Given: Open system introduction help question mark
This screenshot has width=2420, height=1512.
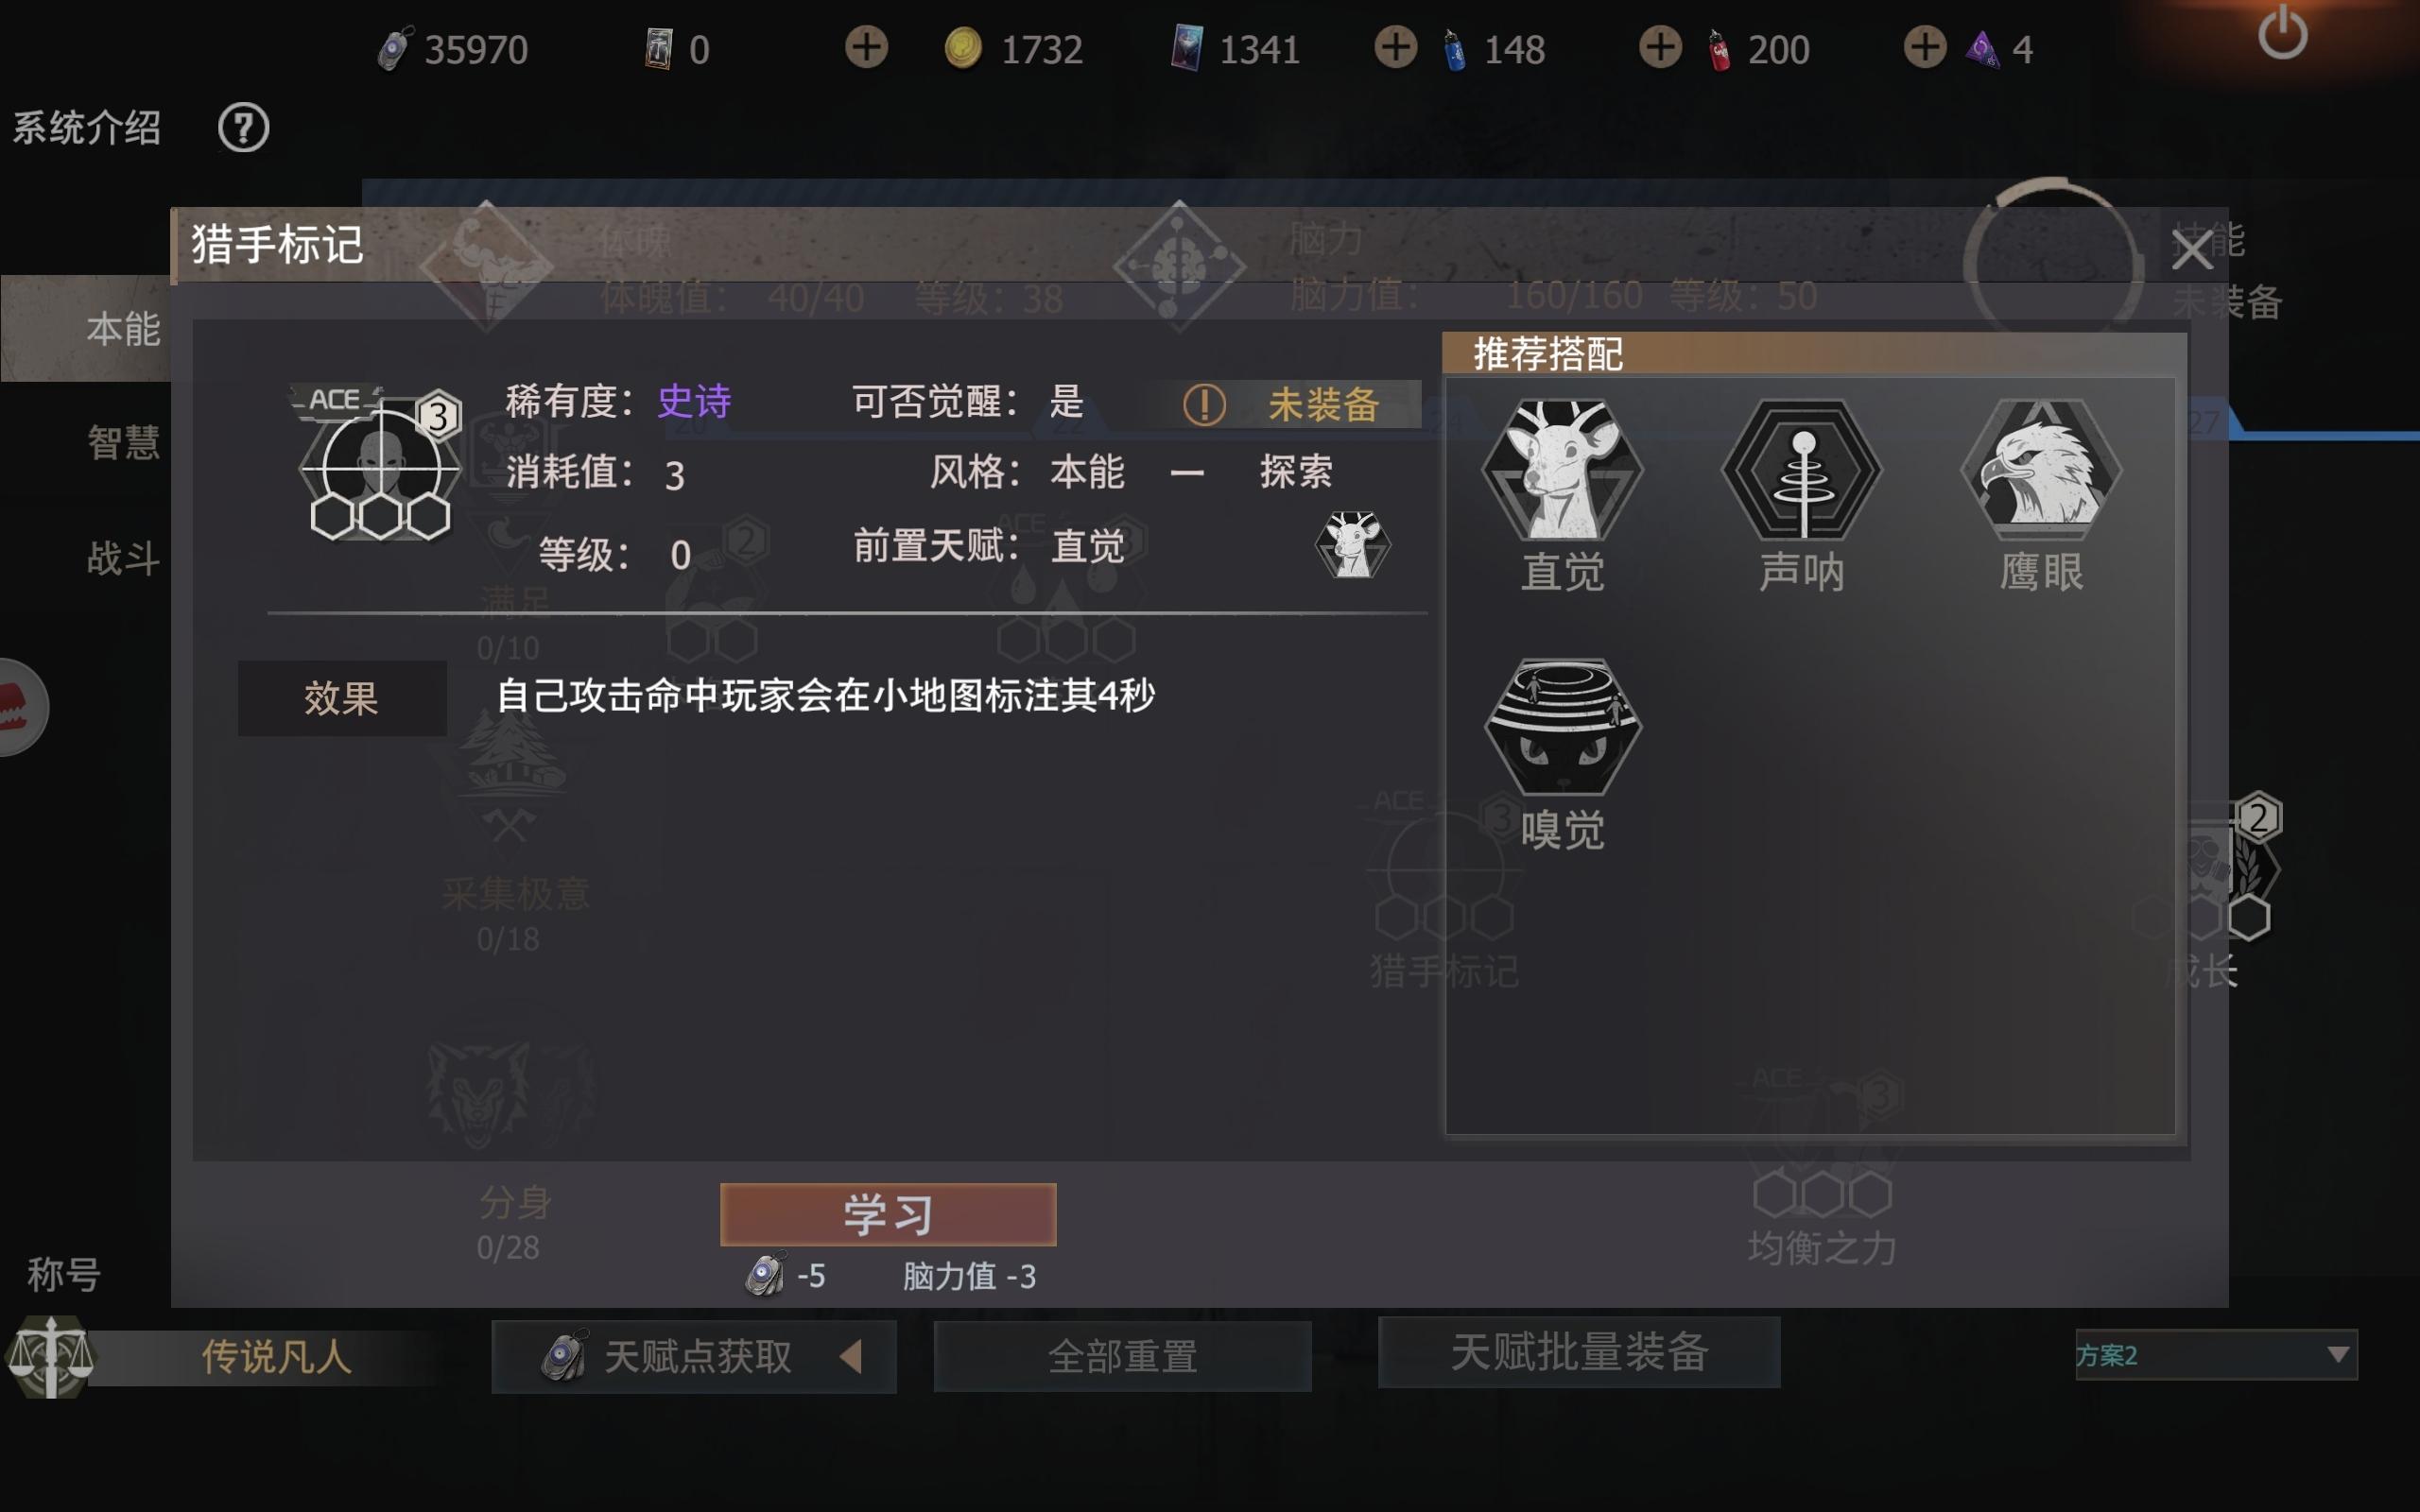Looking at the screenshot, I should tap(243, 128).
